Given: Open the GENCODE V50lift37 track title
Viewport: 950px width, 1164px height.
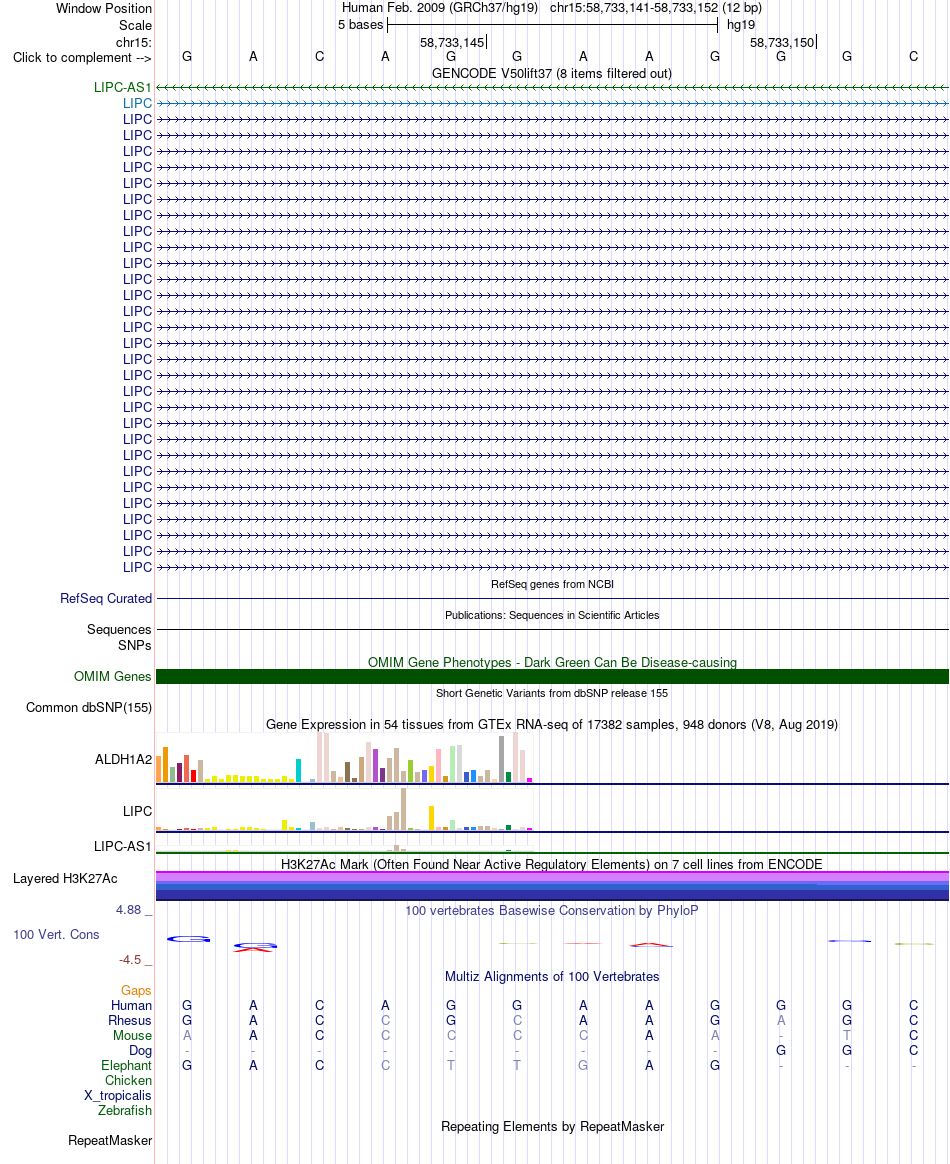Looking at the screenshot, I should (551, 73).
